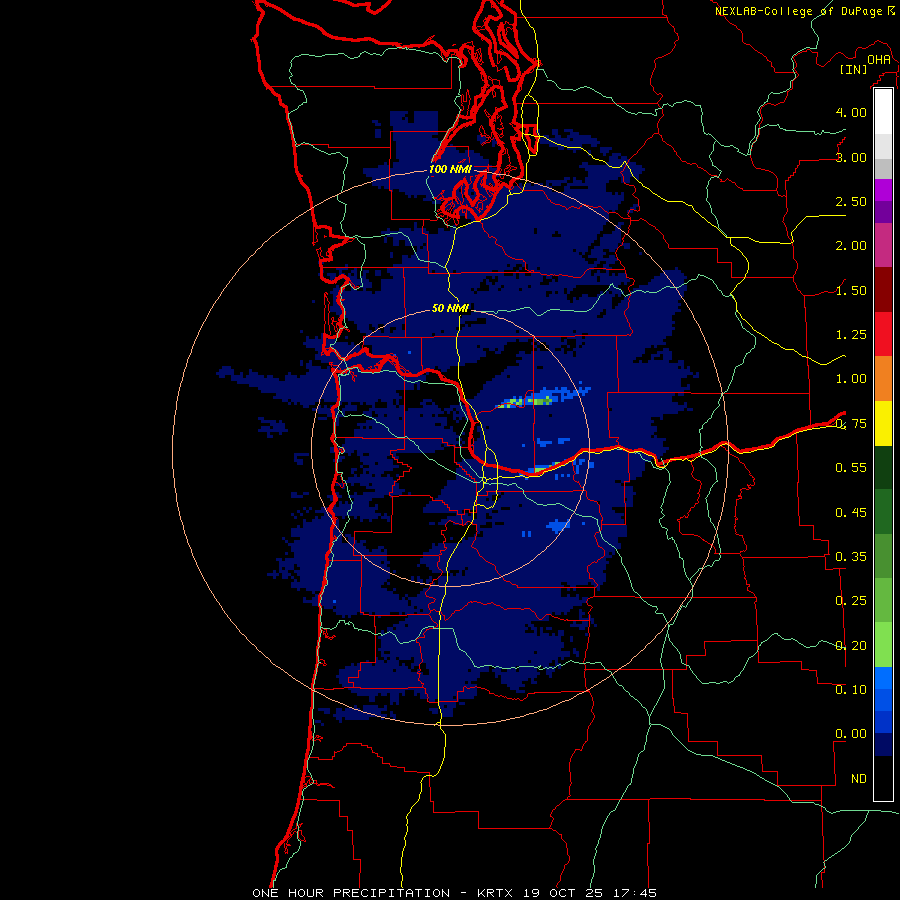This screenshot has height=900, width=900.
Task: Click the 0.35 legend value
Action: pyautogui.click(x=851, y=557)
